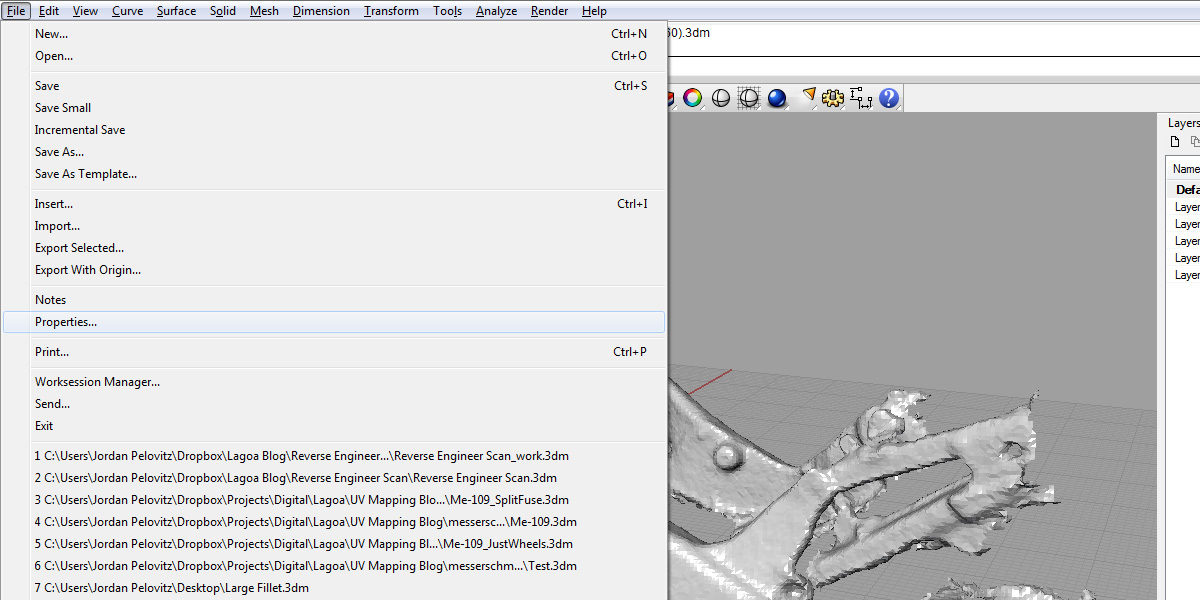Viewport: 1200px width, 600px height.
Task: Open recent file Me-109_SplitFuse.3dm
Action: click(301, 500)
